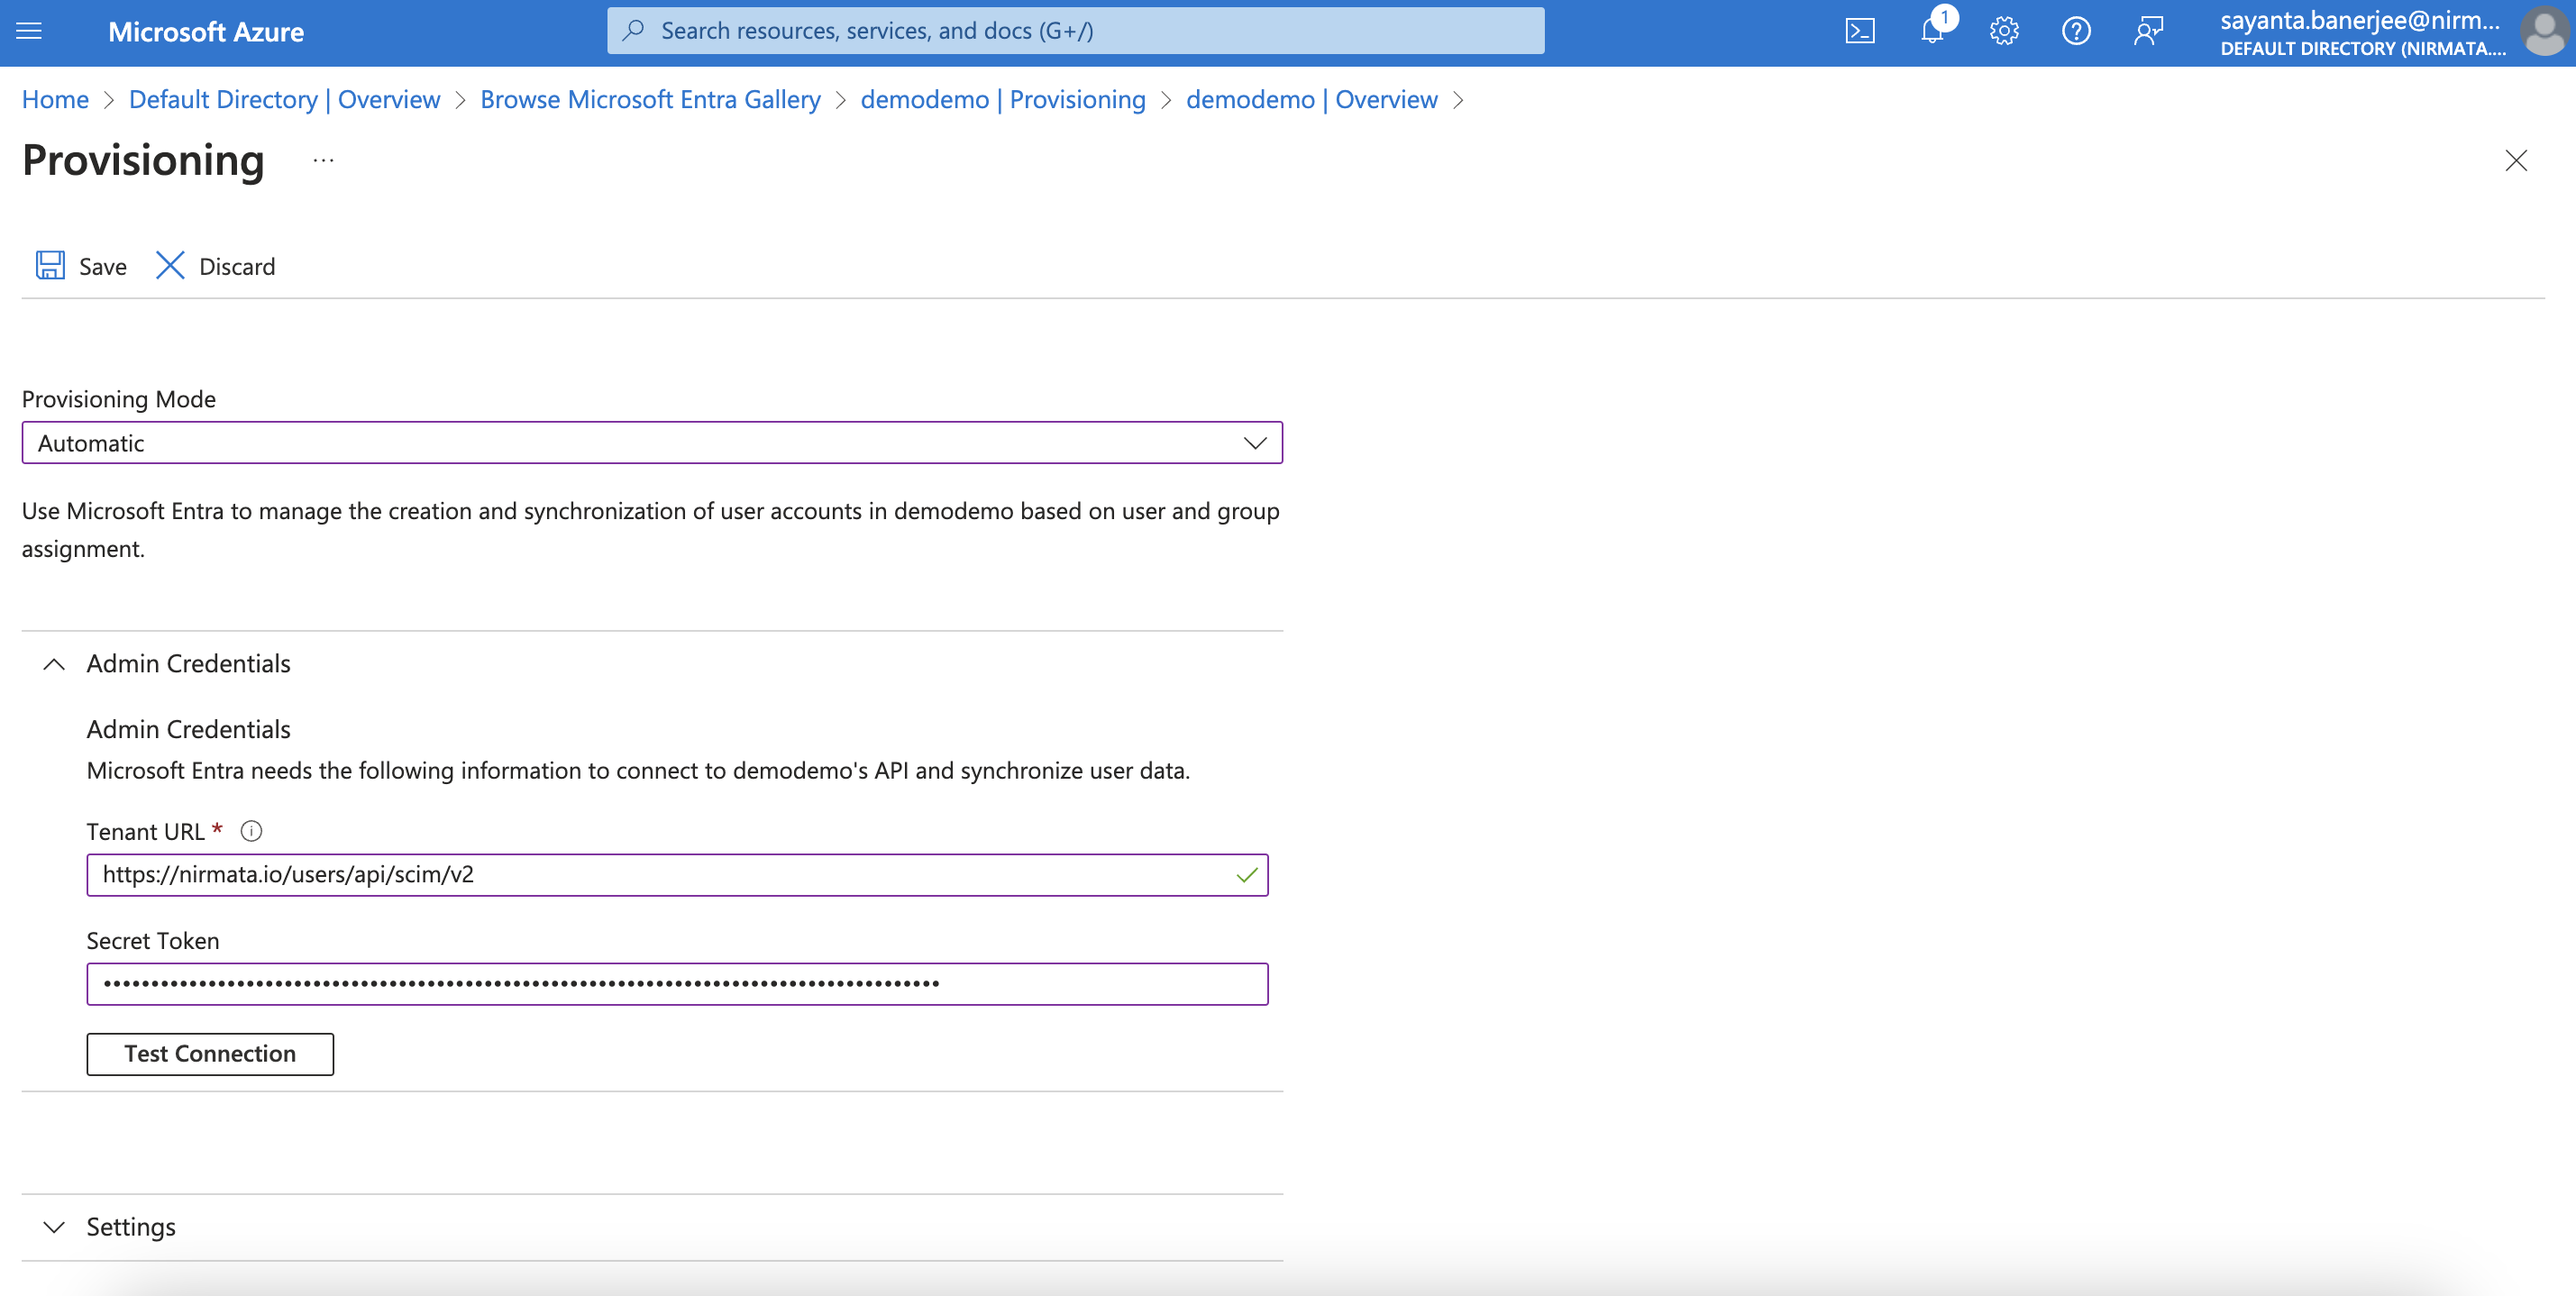Open the portal hamburger menu
The width and height of the screenshot is (2576, 1296).
[29, 31]
